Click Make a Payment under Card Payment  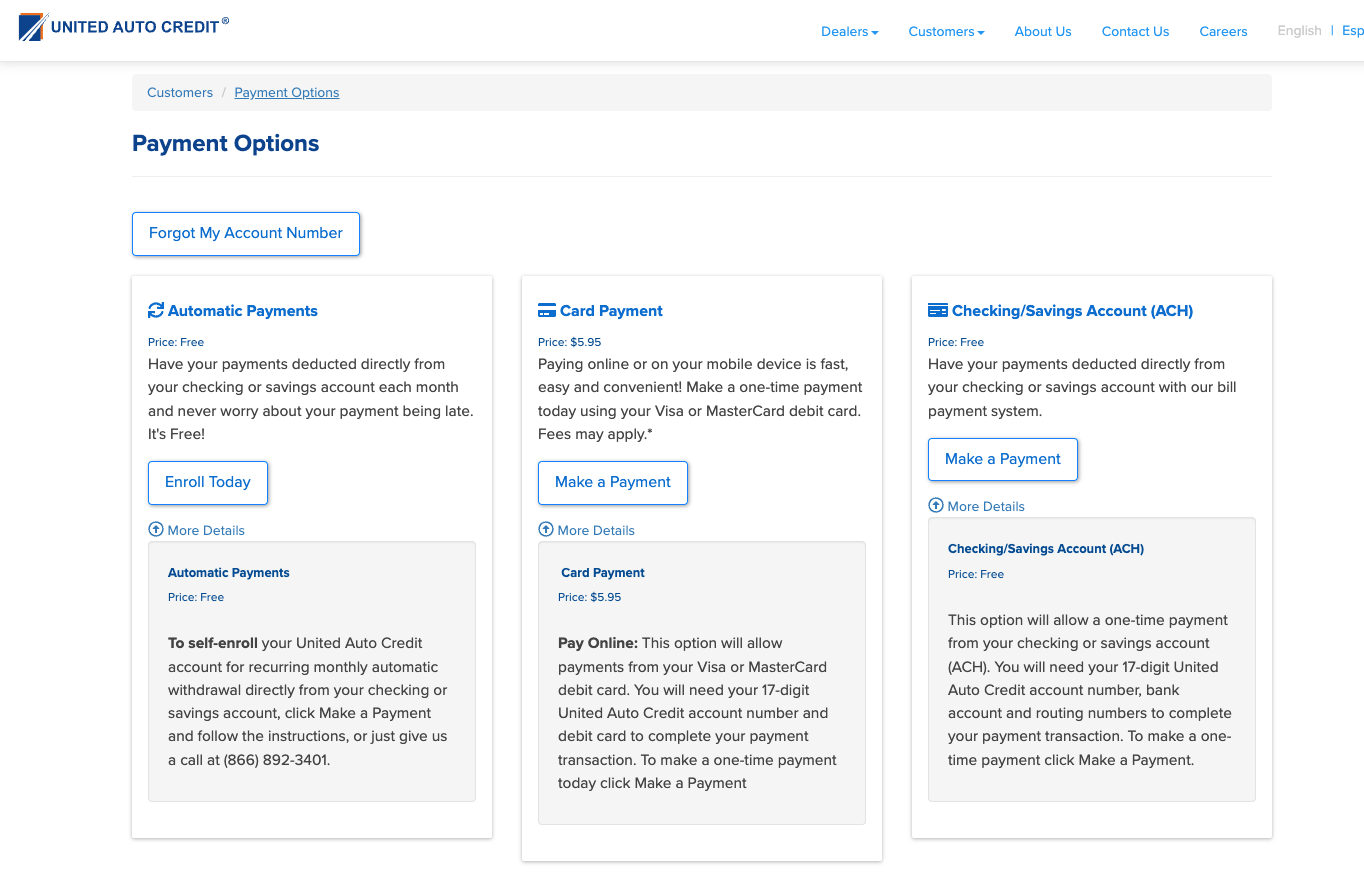(613, 483)
